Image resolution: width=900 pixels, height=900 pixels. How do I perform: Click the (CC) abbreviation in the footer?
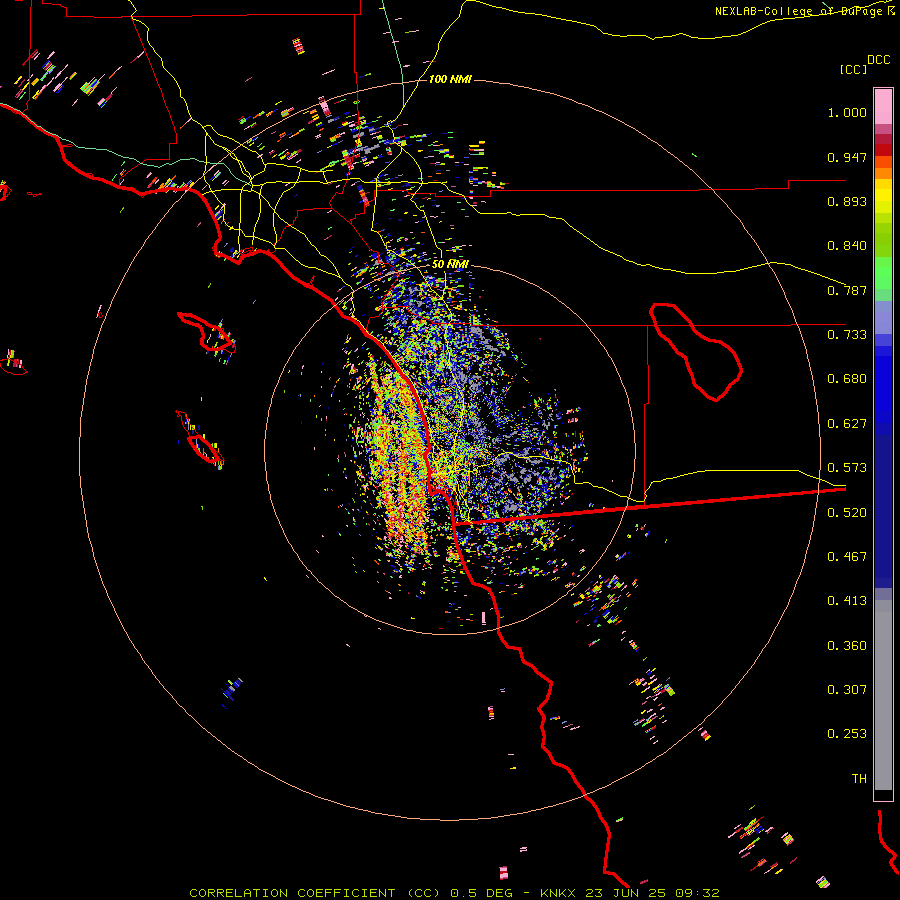pos(423,893)
